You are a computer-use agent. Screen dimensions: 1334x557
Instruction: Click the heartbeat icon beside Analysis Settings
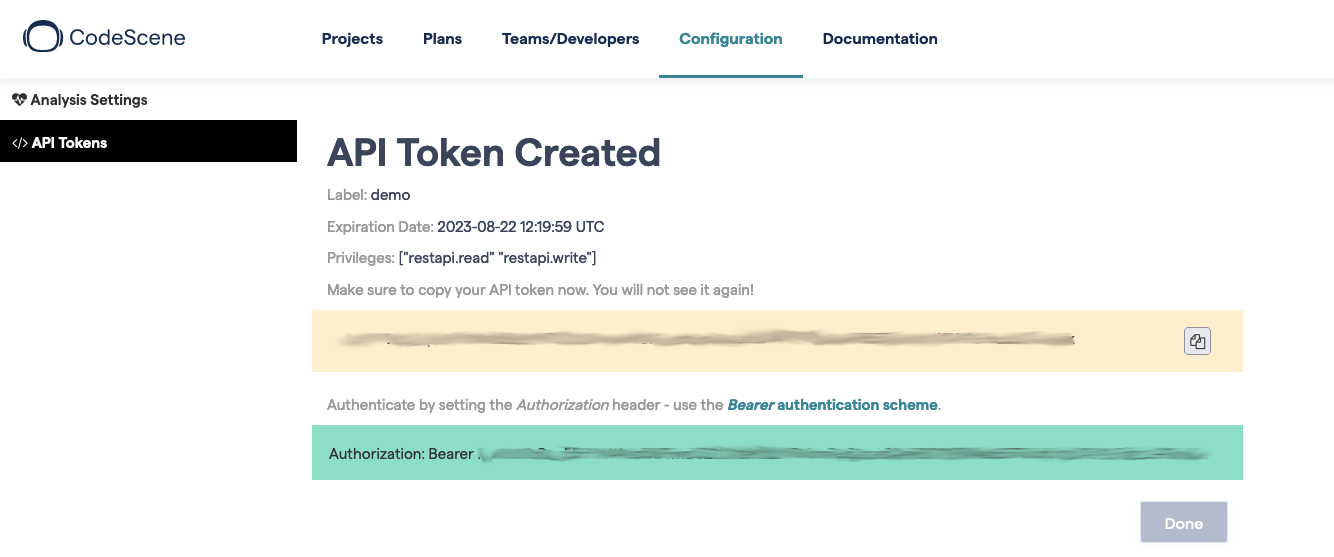click(19, 100)
